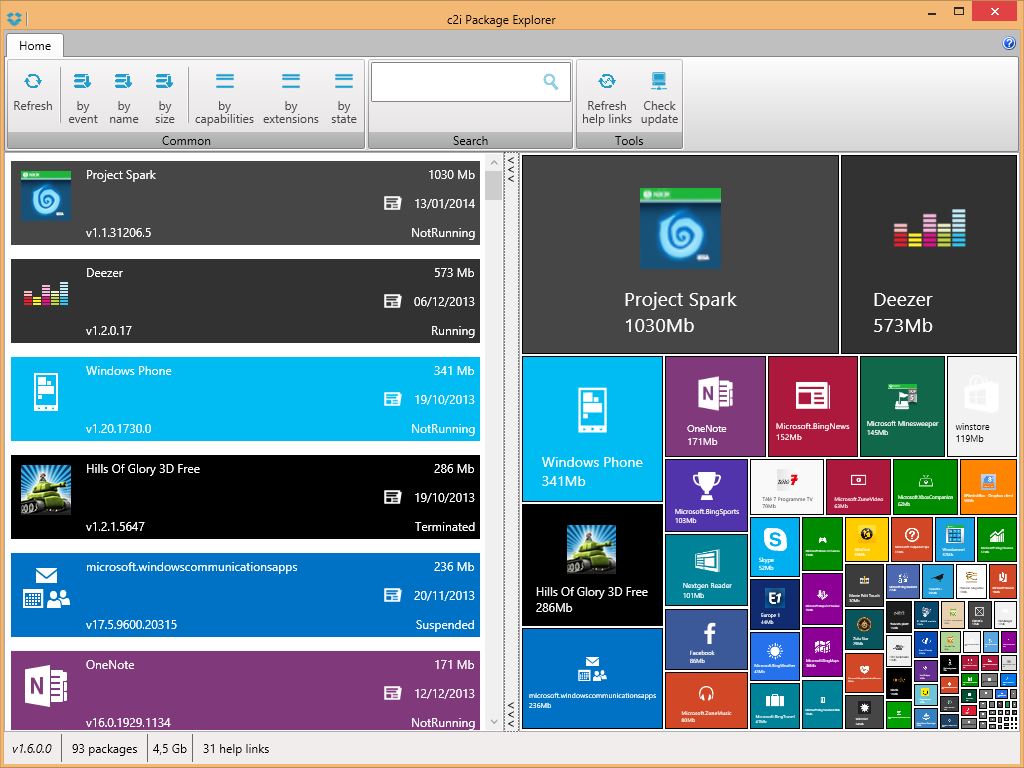Click the top splitter collapse arrows
The width and height of the screenshot is (1024, 768).
pyautogui.click(x=511, y=168)
